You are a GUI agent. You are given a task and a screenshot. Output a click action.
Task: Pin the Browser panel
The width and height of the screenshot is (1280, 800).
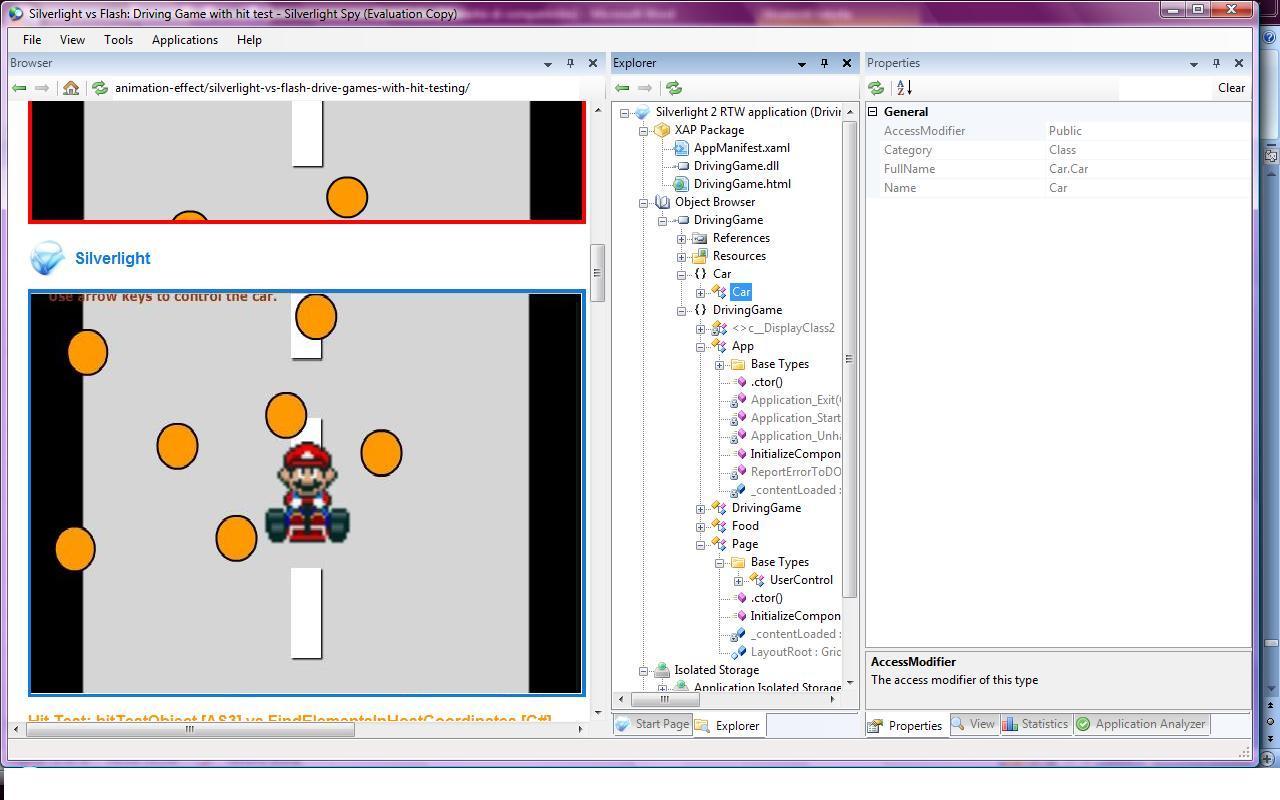point(570,63)
